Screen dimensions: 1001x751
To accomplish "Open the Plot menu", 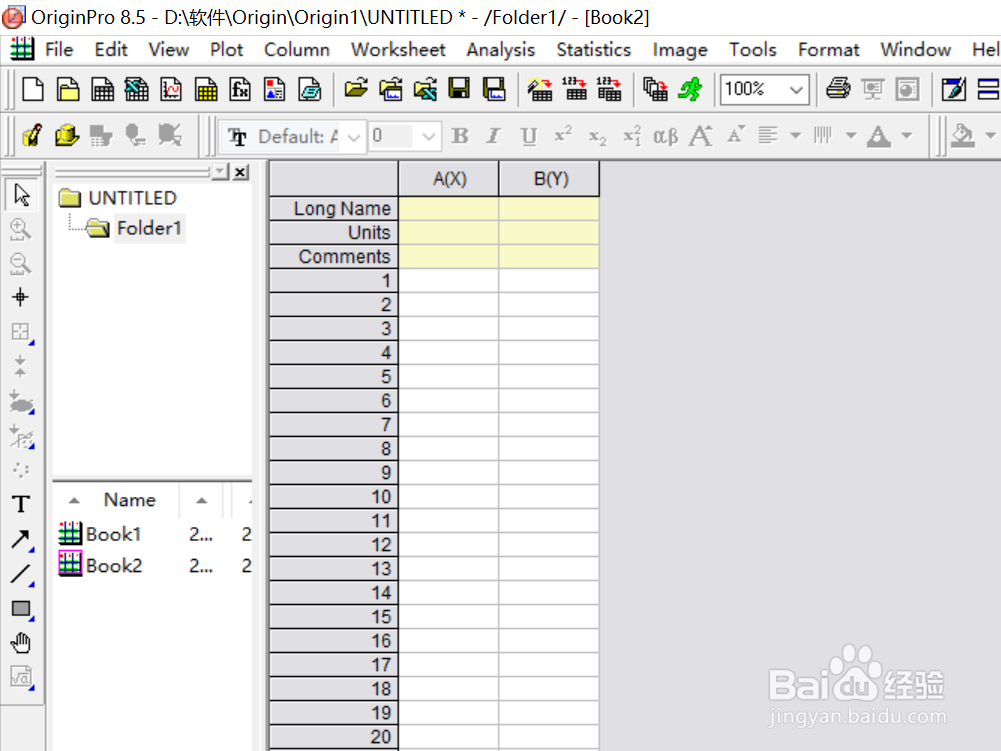I will coord(227,50).
